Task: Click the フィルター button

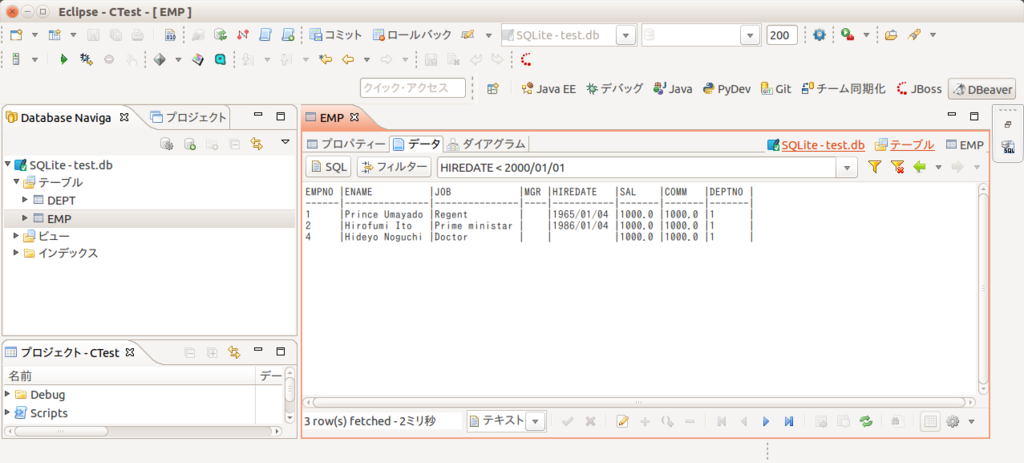Action: tap(394, 168)
